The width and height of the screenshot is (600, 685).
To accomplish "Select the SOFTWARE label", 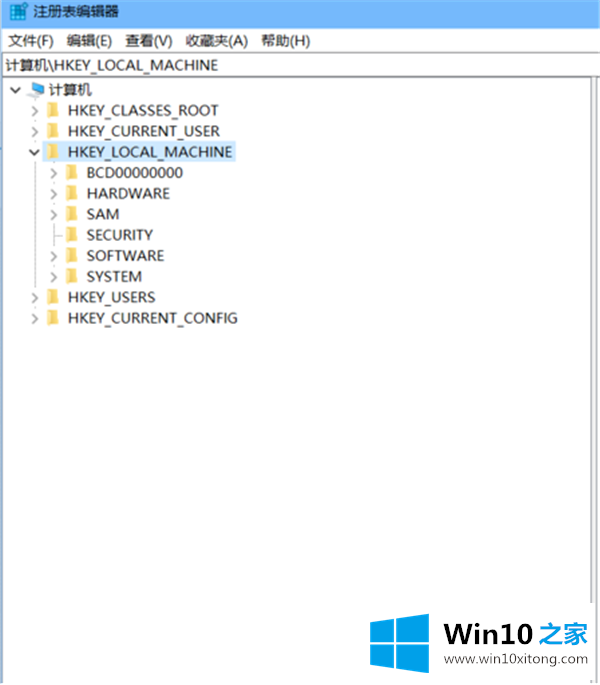I will tap(125, 256).
